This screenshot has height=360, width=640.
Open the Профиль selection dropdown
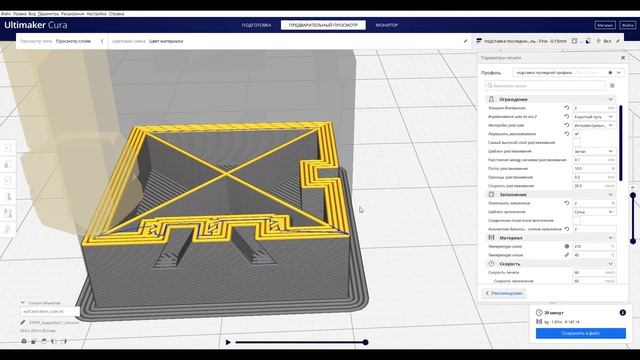(x=568, y=72)
